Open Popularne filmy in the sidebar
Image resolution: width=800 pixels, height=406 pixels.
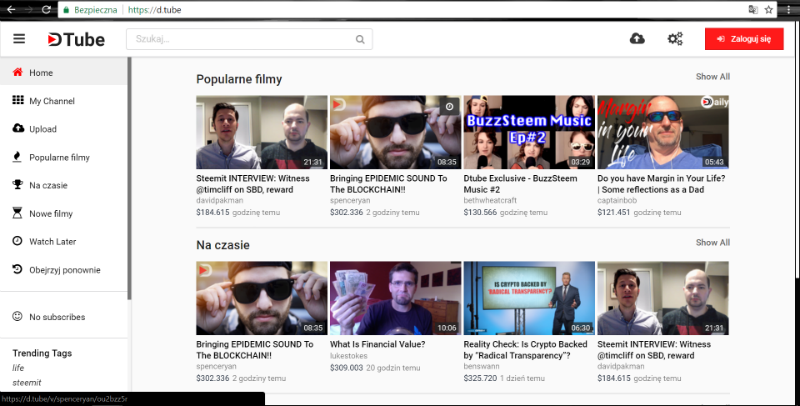click(x=64, y=157)
